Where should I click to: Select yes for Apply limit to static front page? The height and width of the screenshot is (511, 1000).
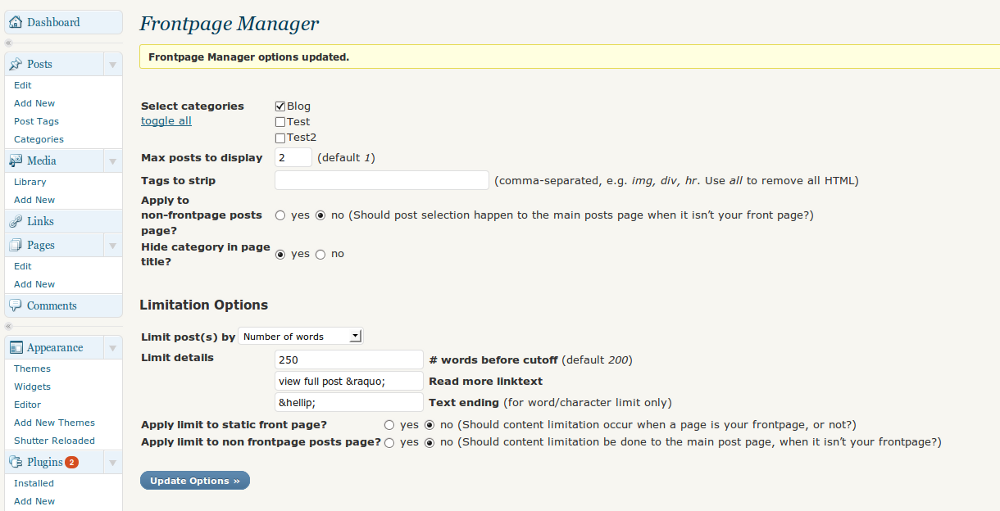pyautogui.click(x=389, y=425)
